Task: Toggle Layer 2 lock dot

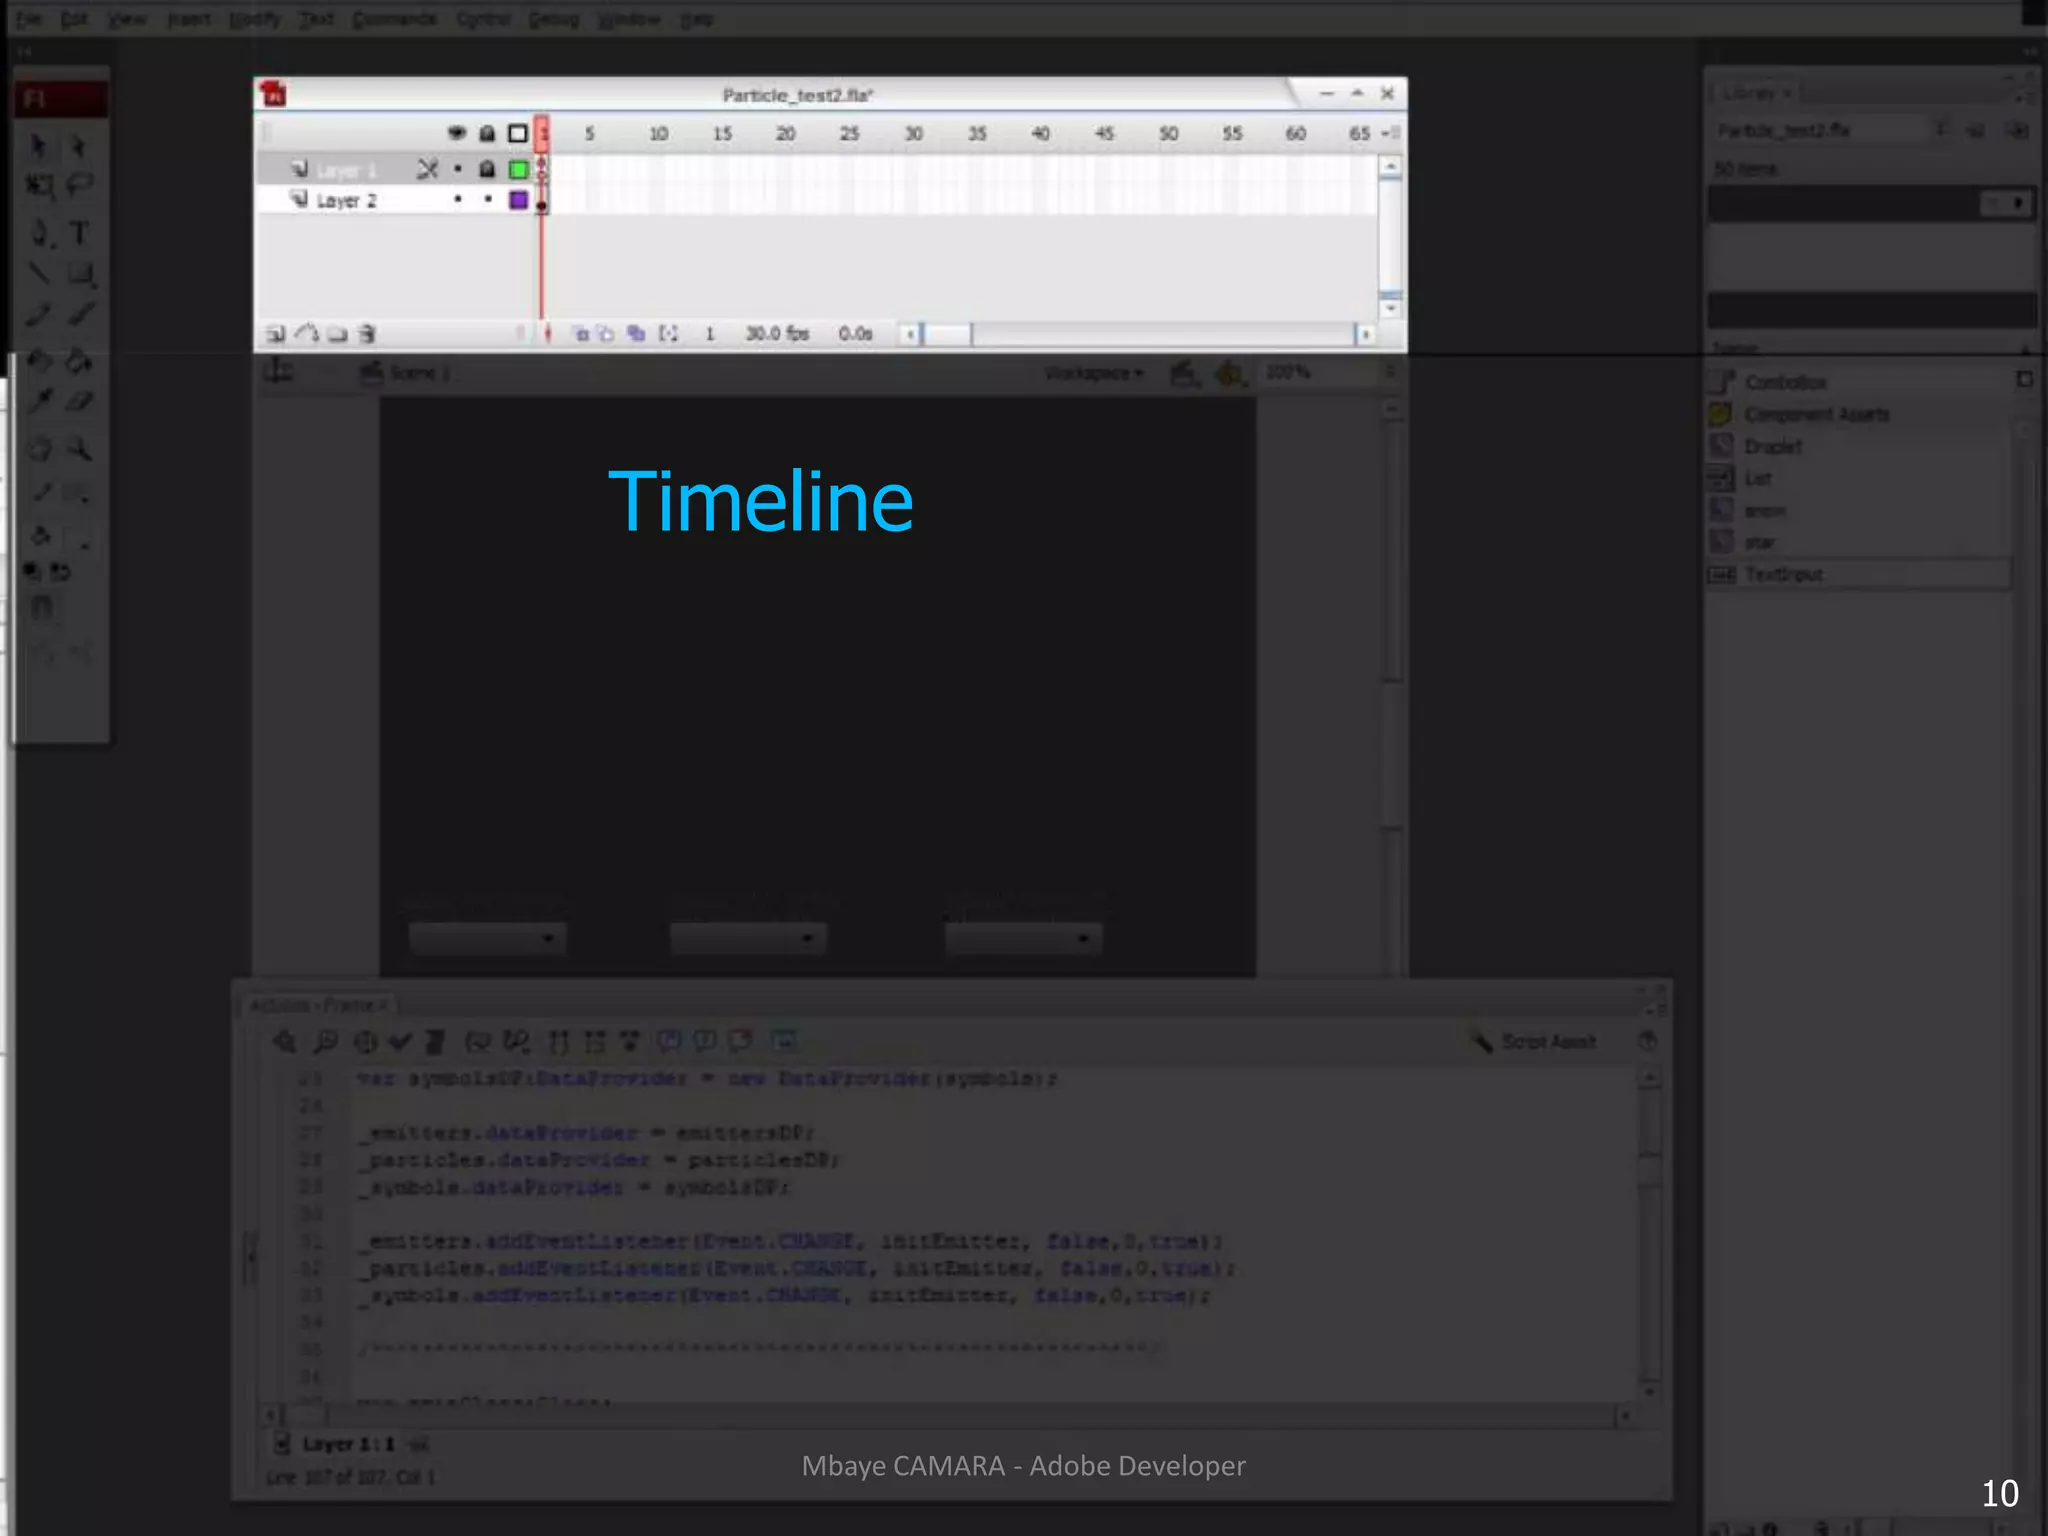Action: pos(488,199)
